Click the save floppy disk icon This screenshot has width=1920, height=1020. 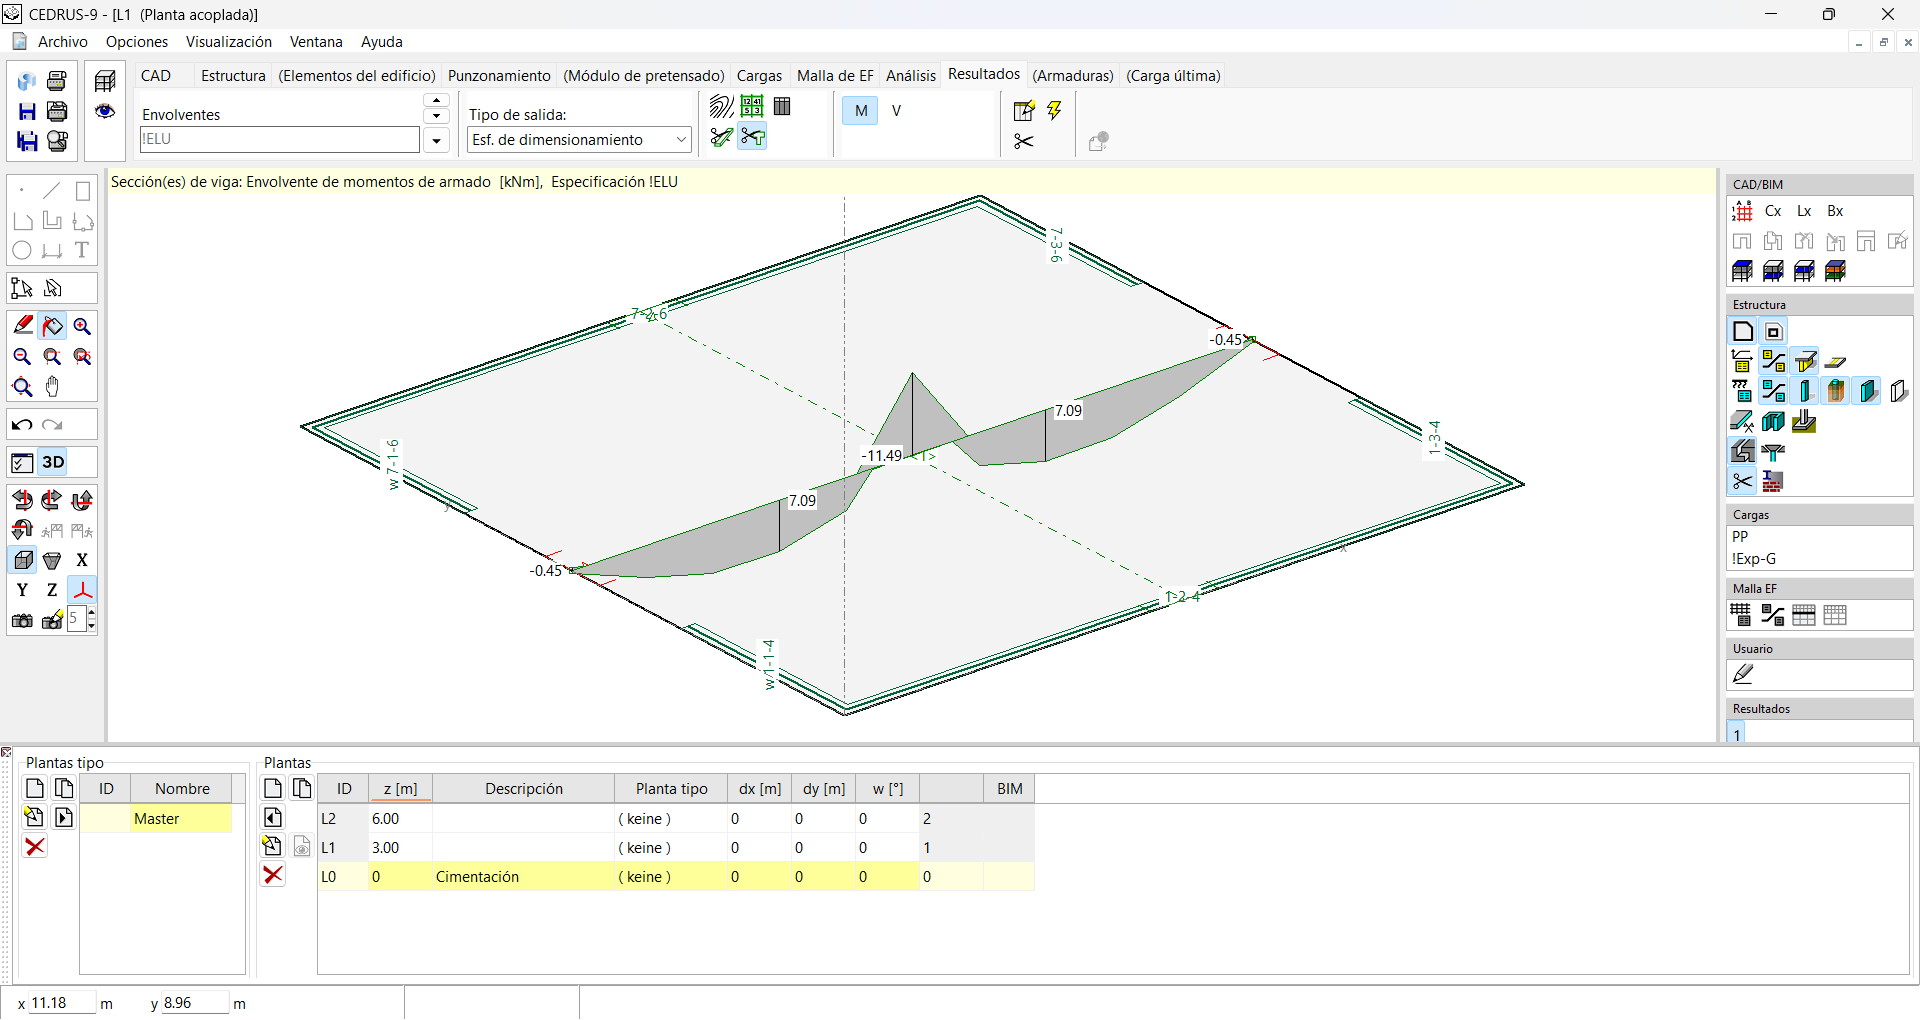27,111
